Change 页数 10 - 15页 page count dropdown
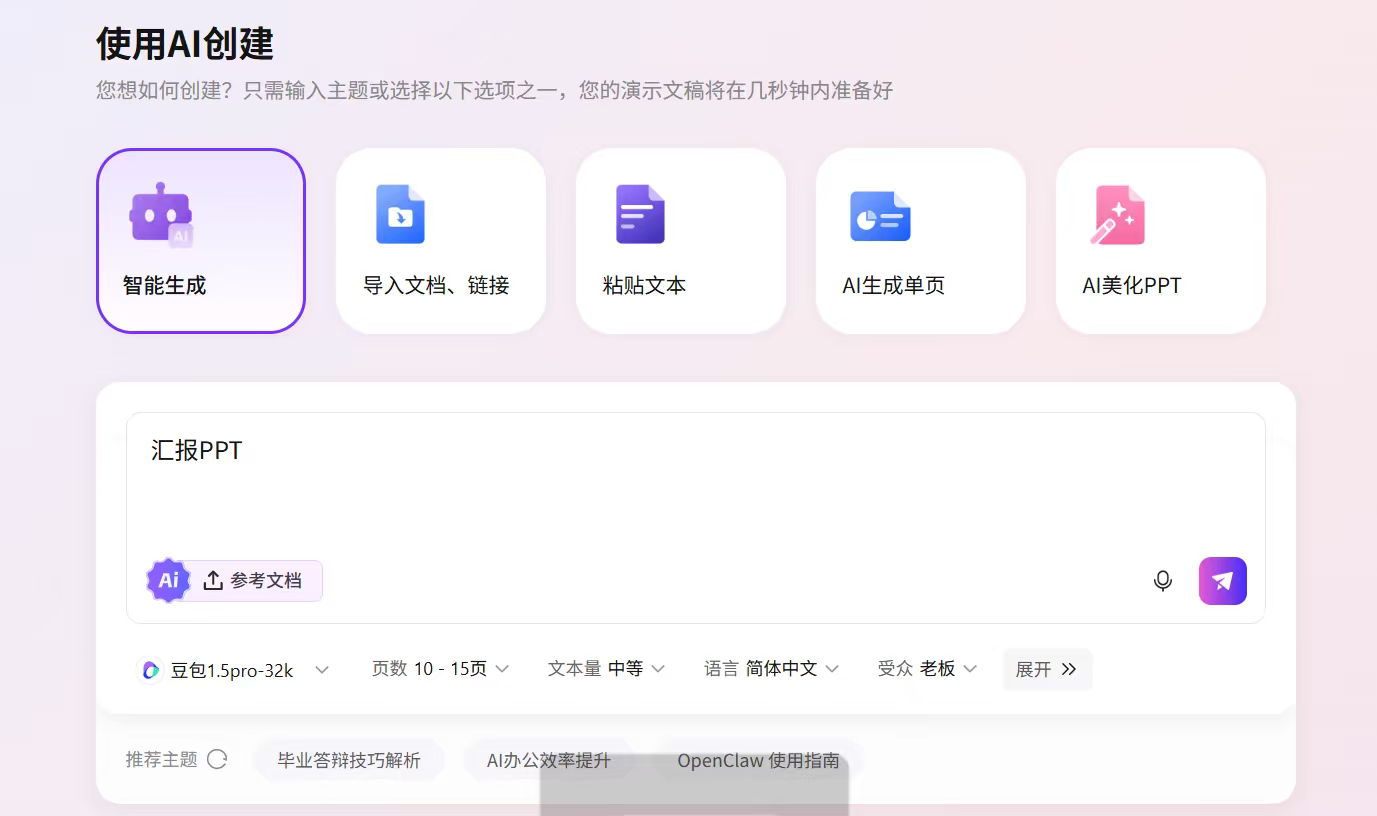Screen dimensions: 1377x816 coord(440,669)
